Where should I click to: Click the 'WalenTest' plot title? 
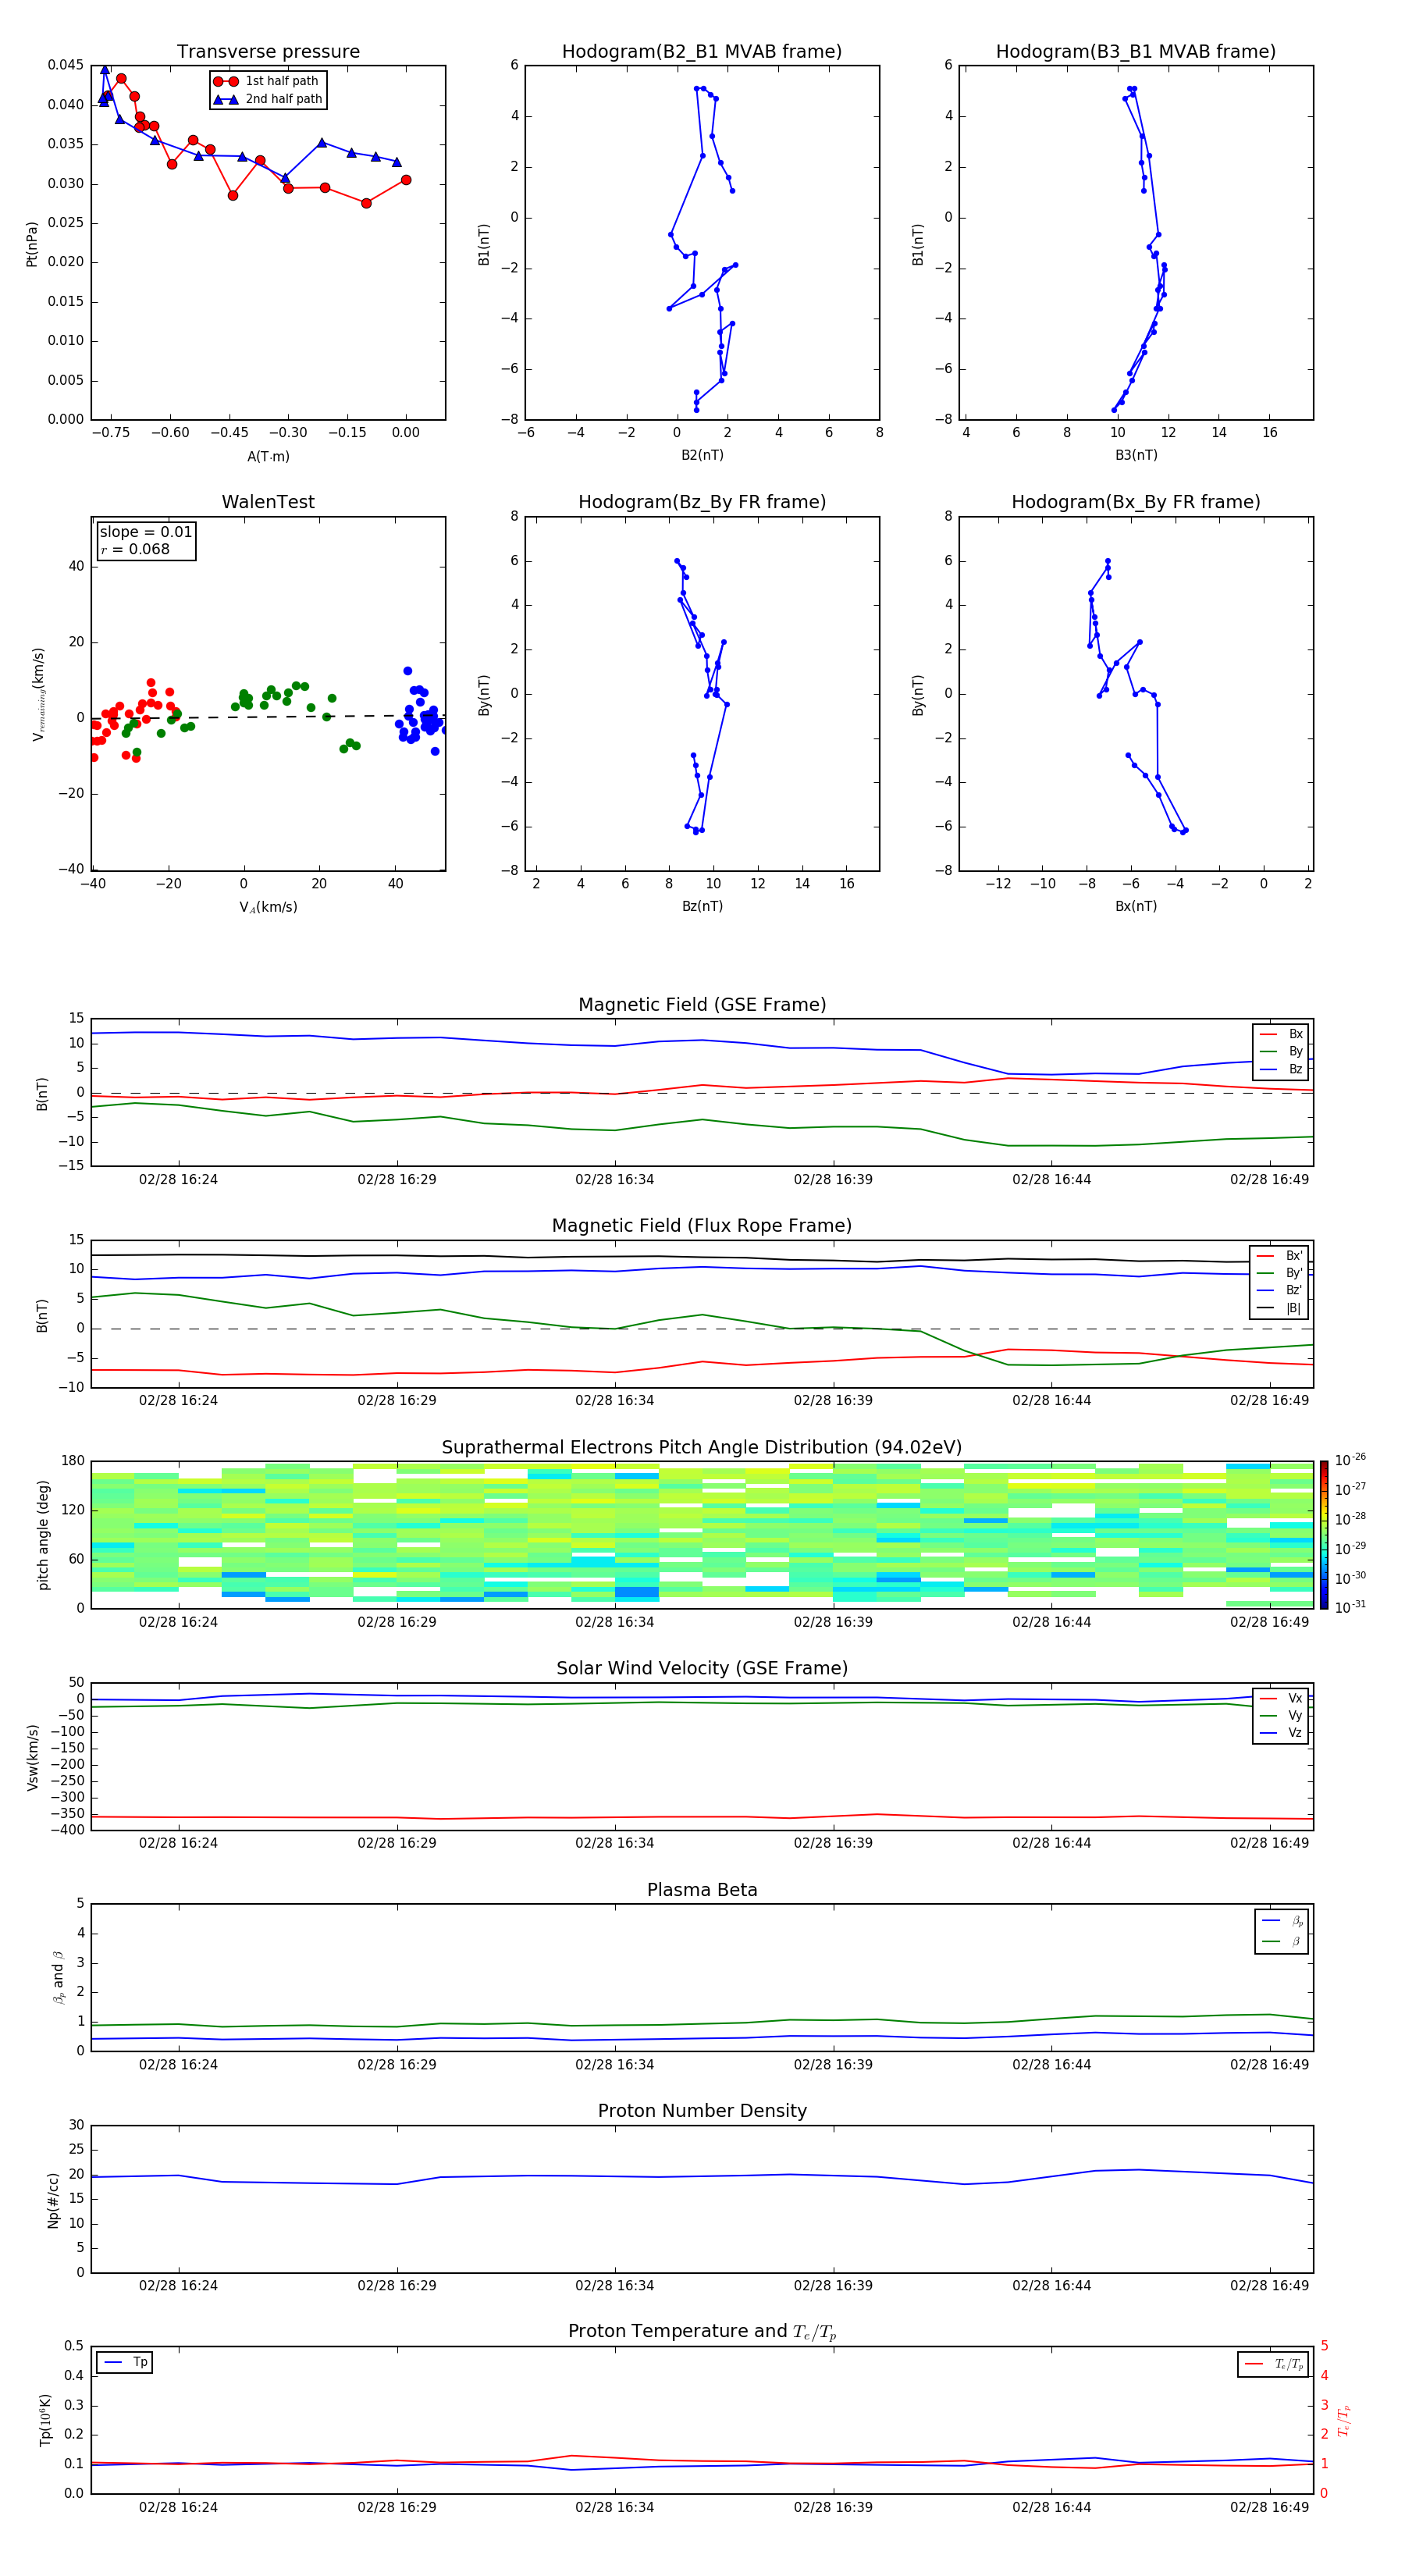268,502
